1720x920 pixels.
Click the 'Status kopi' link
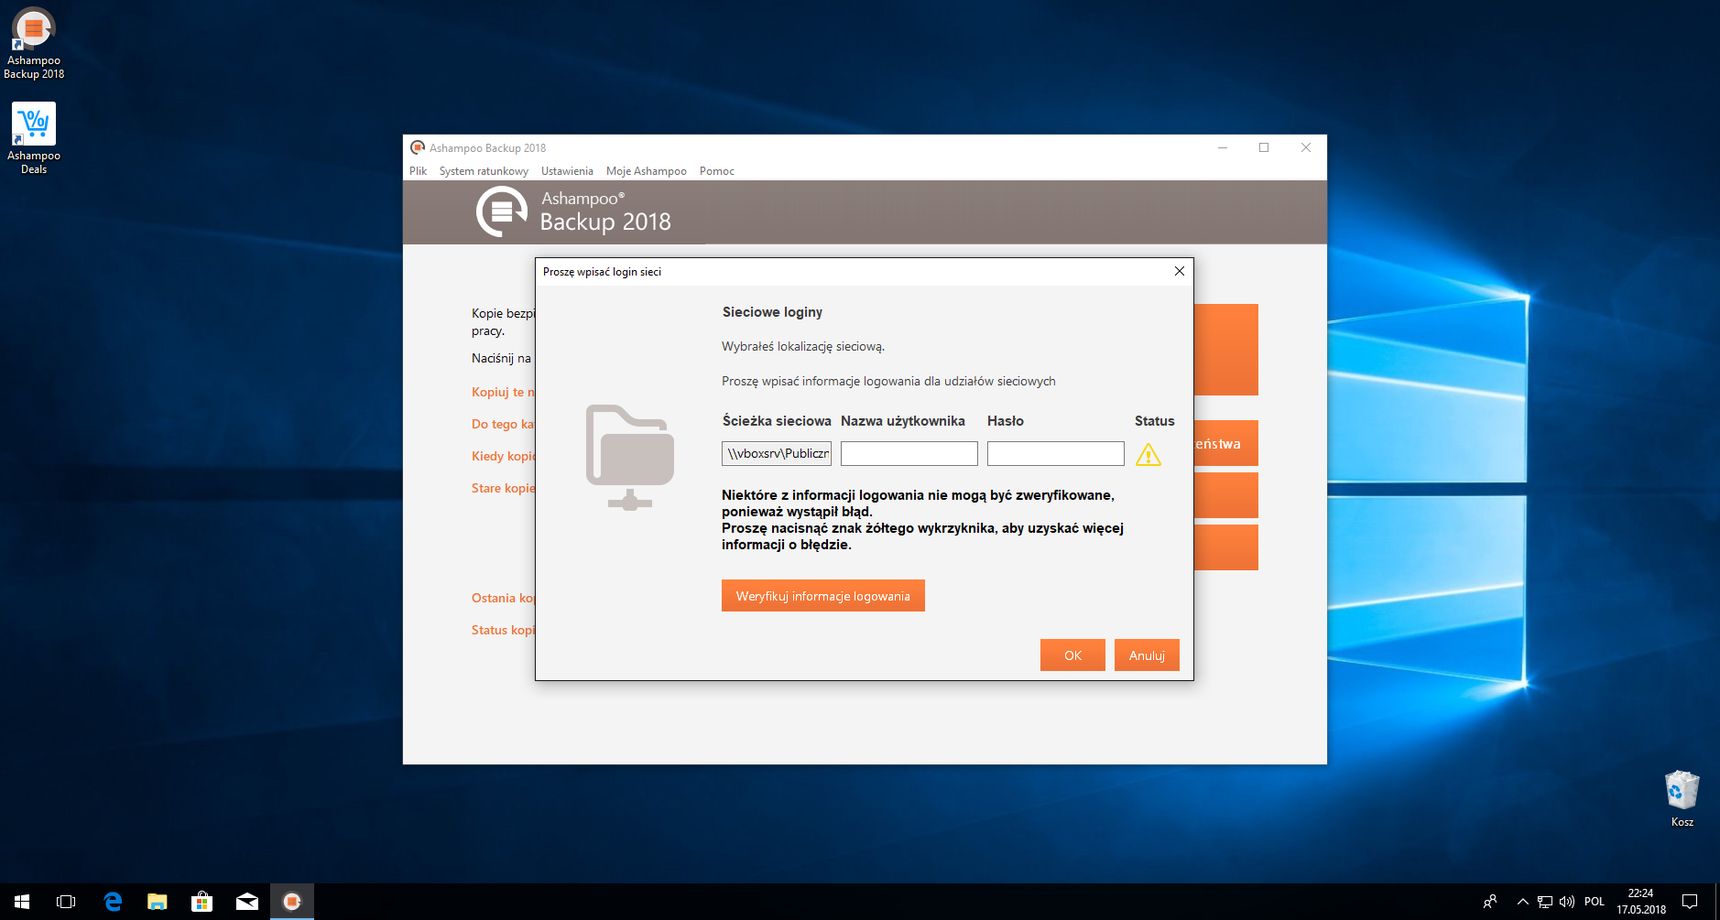click(503, 630)
